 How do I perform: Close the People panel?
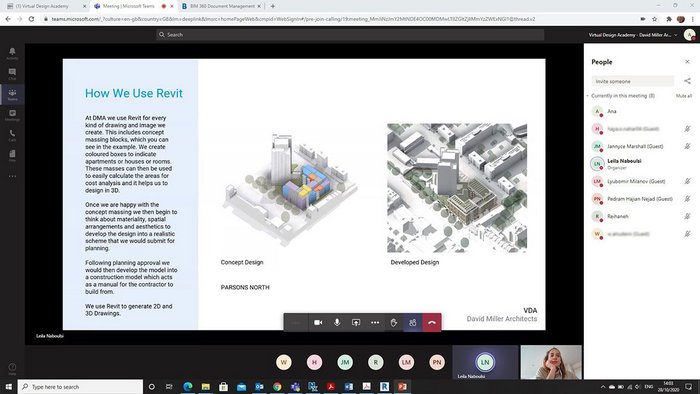[x=687, y=62]
